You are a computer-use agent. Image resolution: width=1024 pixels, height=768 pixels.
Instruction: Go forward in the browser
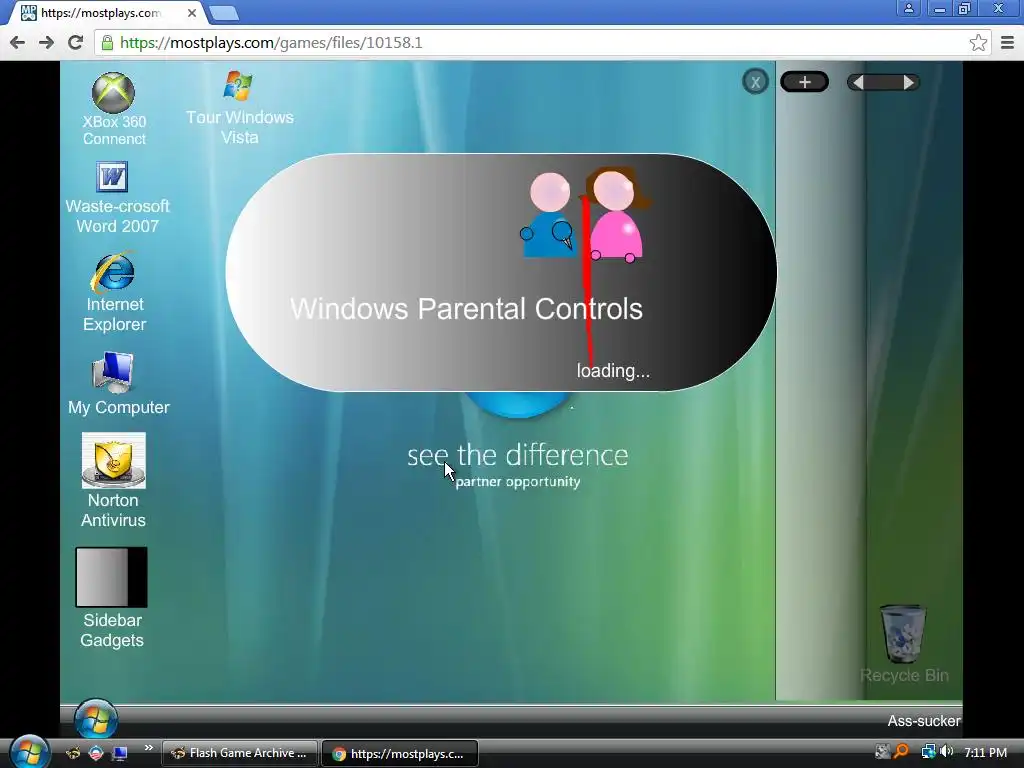pyautogui.click(x=46, y=43)
